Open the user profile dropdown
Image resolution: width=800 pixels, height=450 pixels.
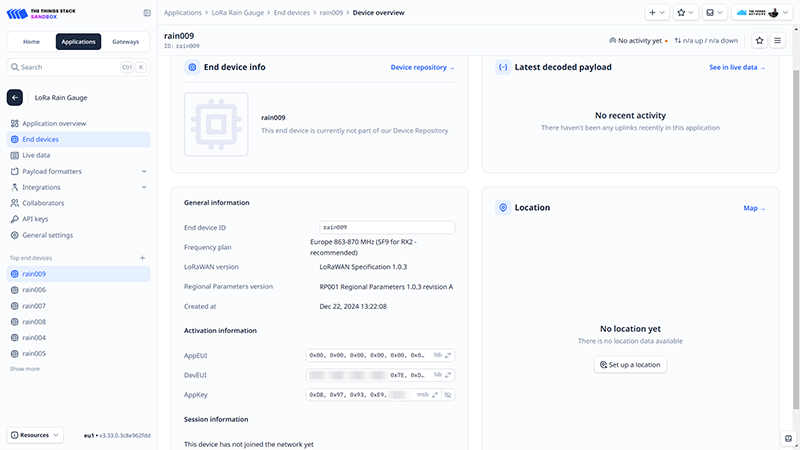[x=762, y=13]
